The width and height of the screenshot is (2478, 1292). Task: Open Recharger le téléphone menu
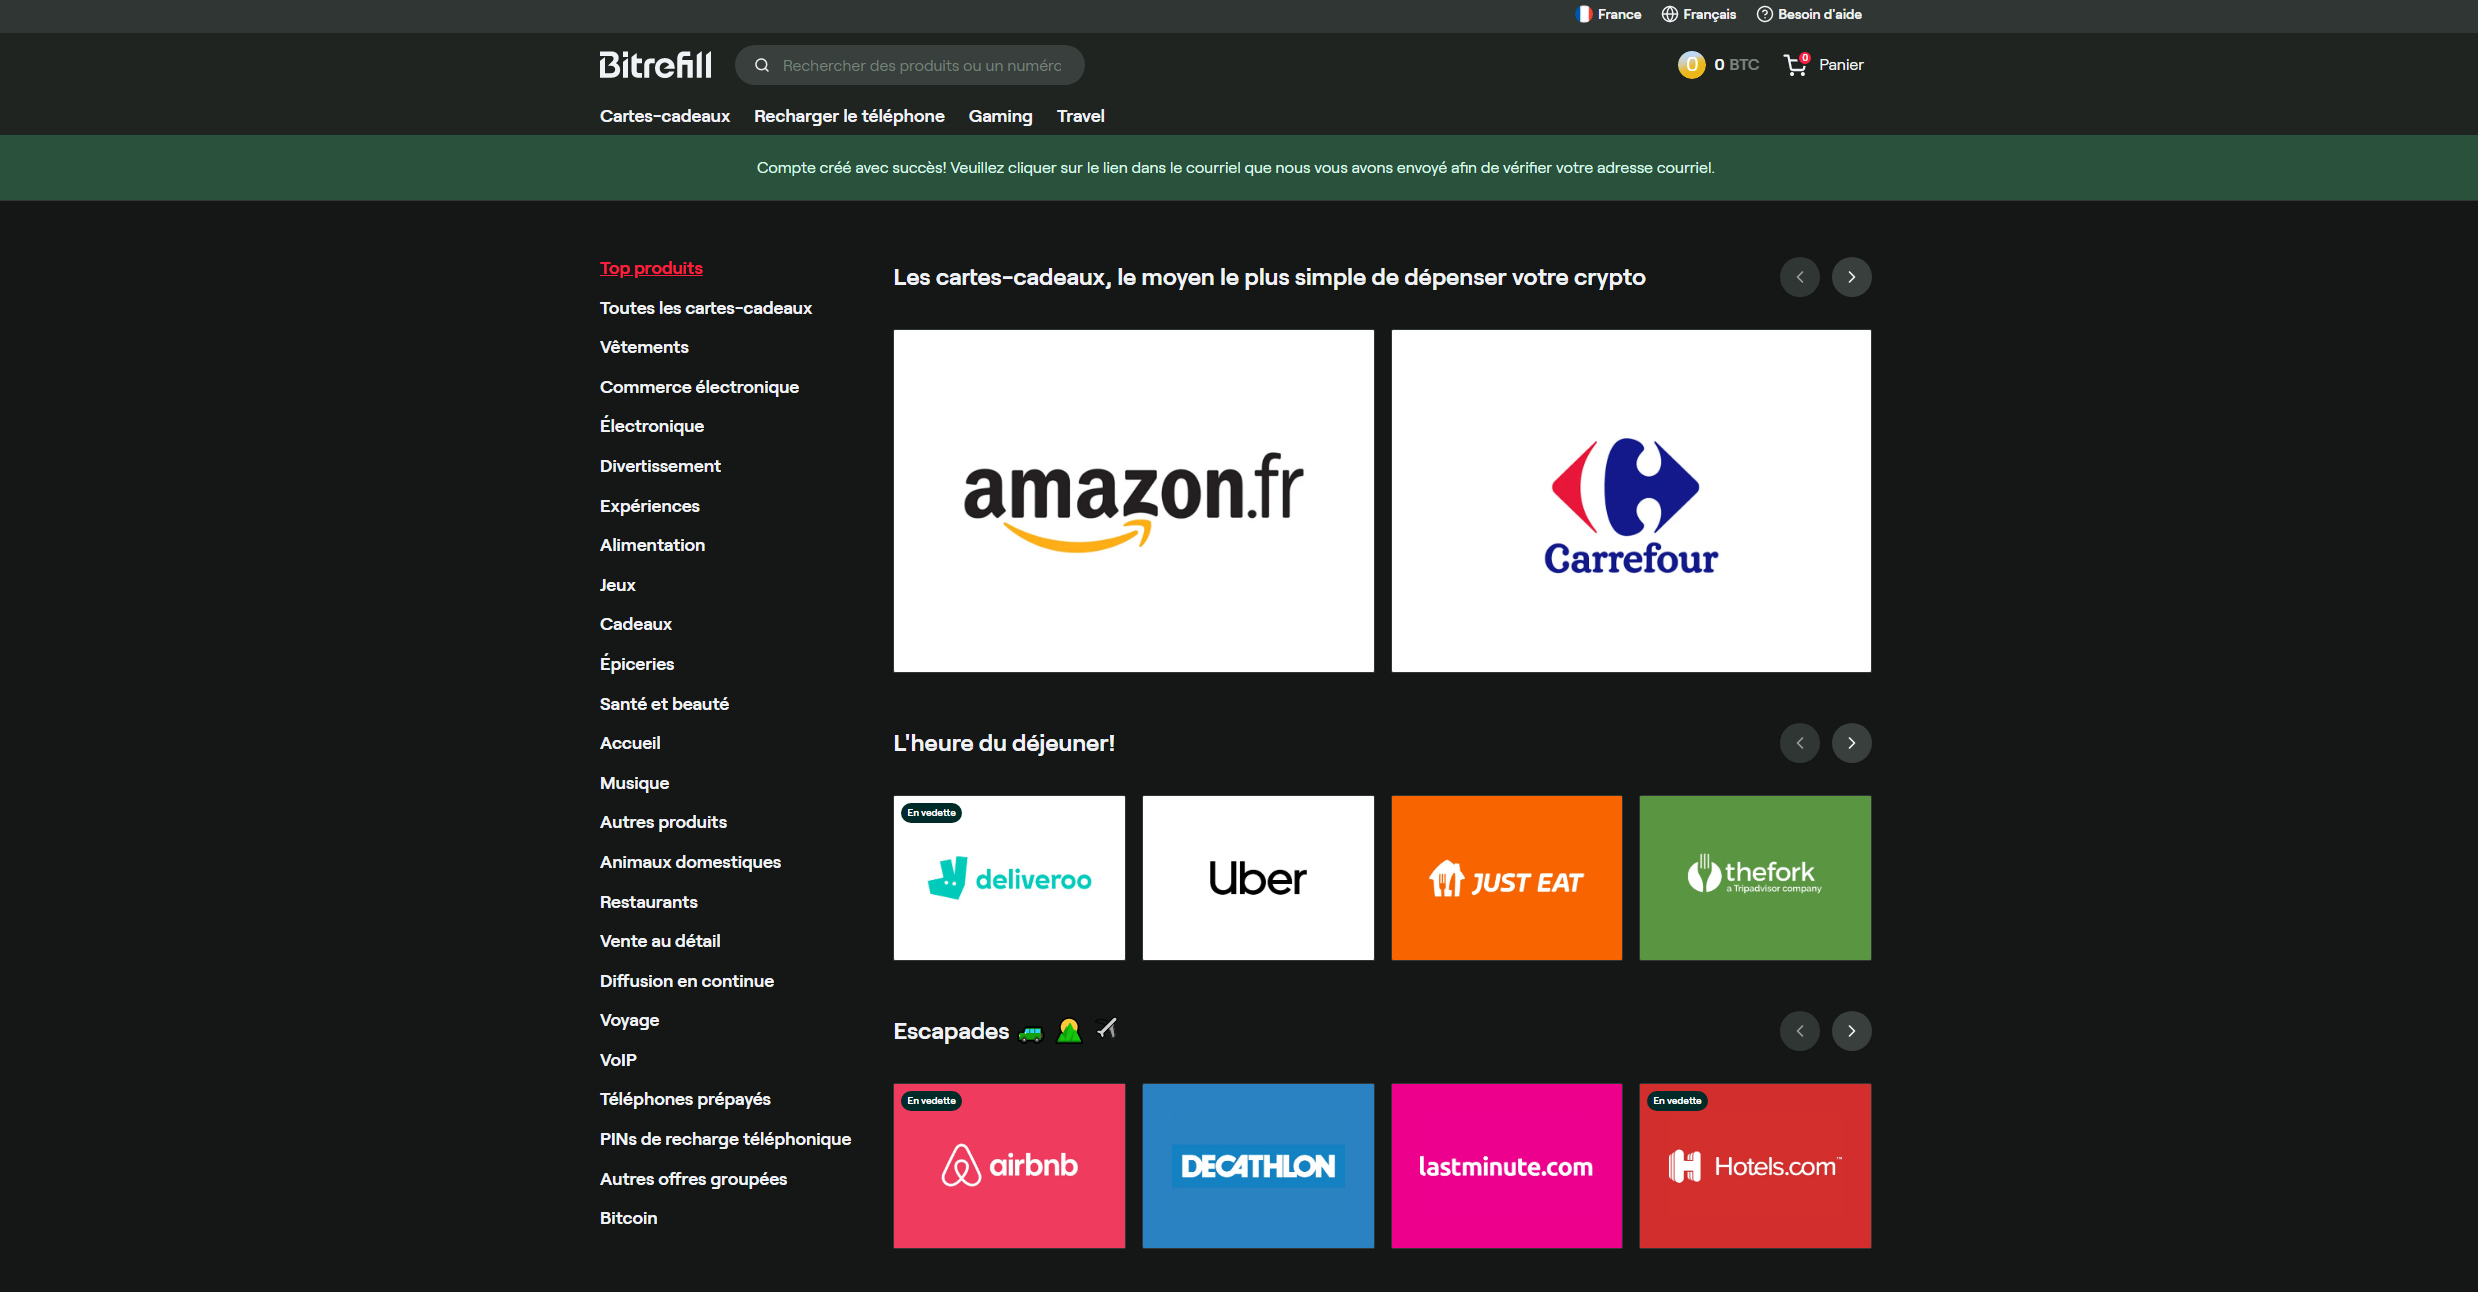[x=849, y=116]
